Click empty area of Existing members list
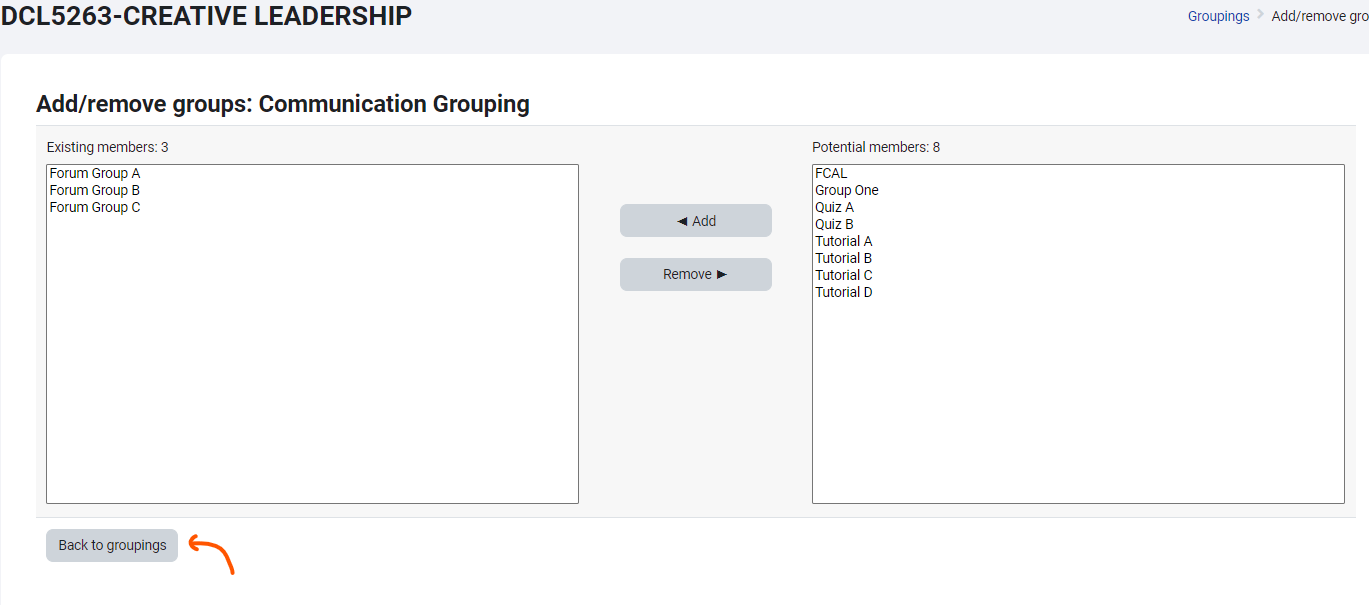 point(312,380)
